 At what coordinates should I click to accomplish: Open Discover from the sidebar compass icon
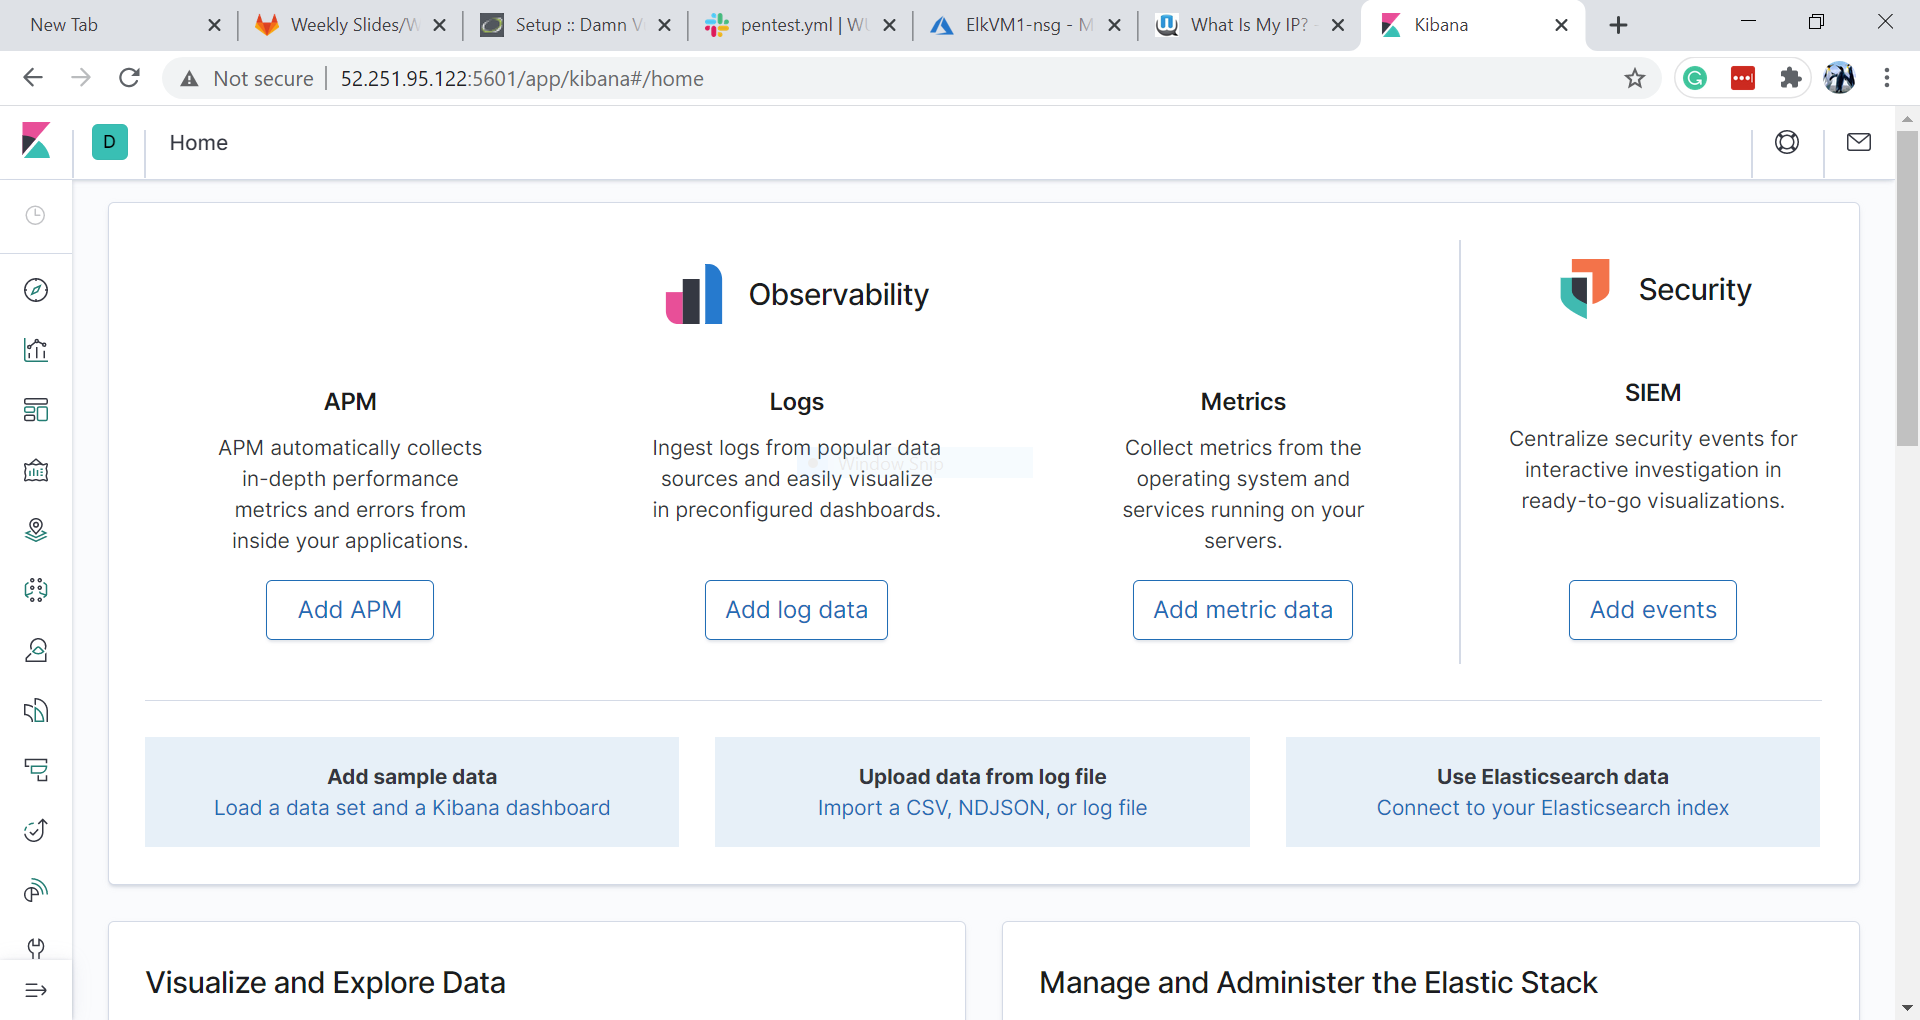36,290
